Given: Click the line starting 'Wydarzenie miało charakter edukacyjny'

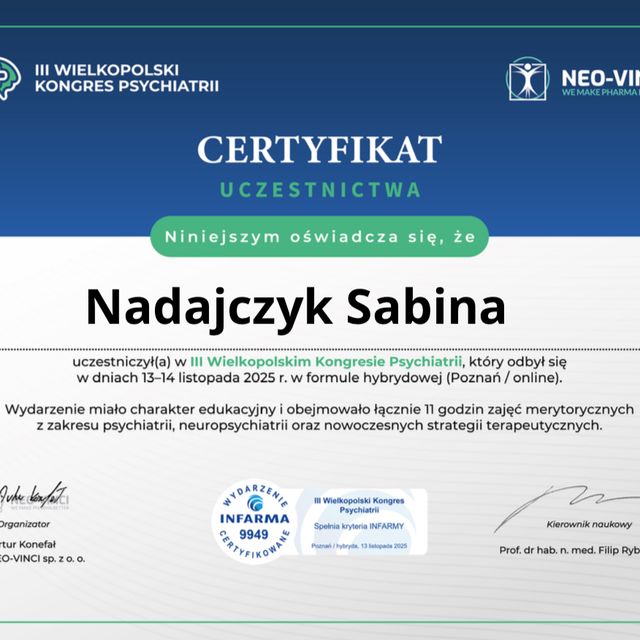Looking at the screenshot, I should (x=319, y=409).
